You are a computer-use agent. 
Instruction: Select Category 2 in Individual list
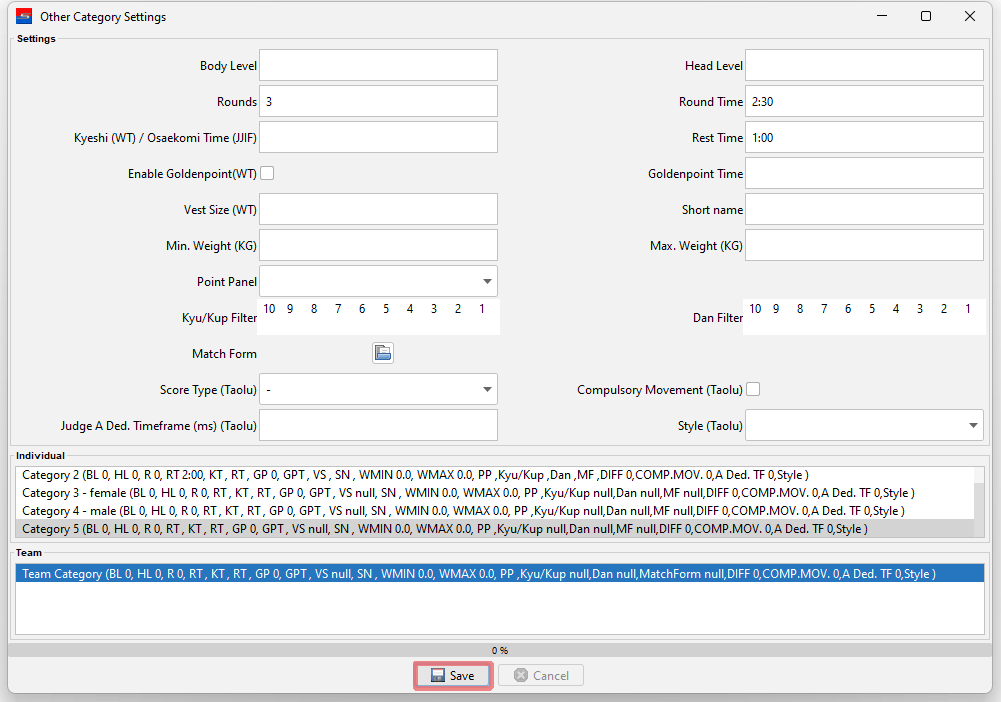pyautogui.click(x=415, y=475)
